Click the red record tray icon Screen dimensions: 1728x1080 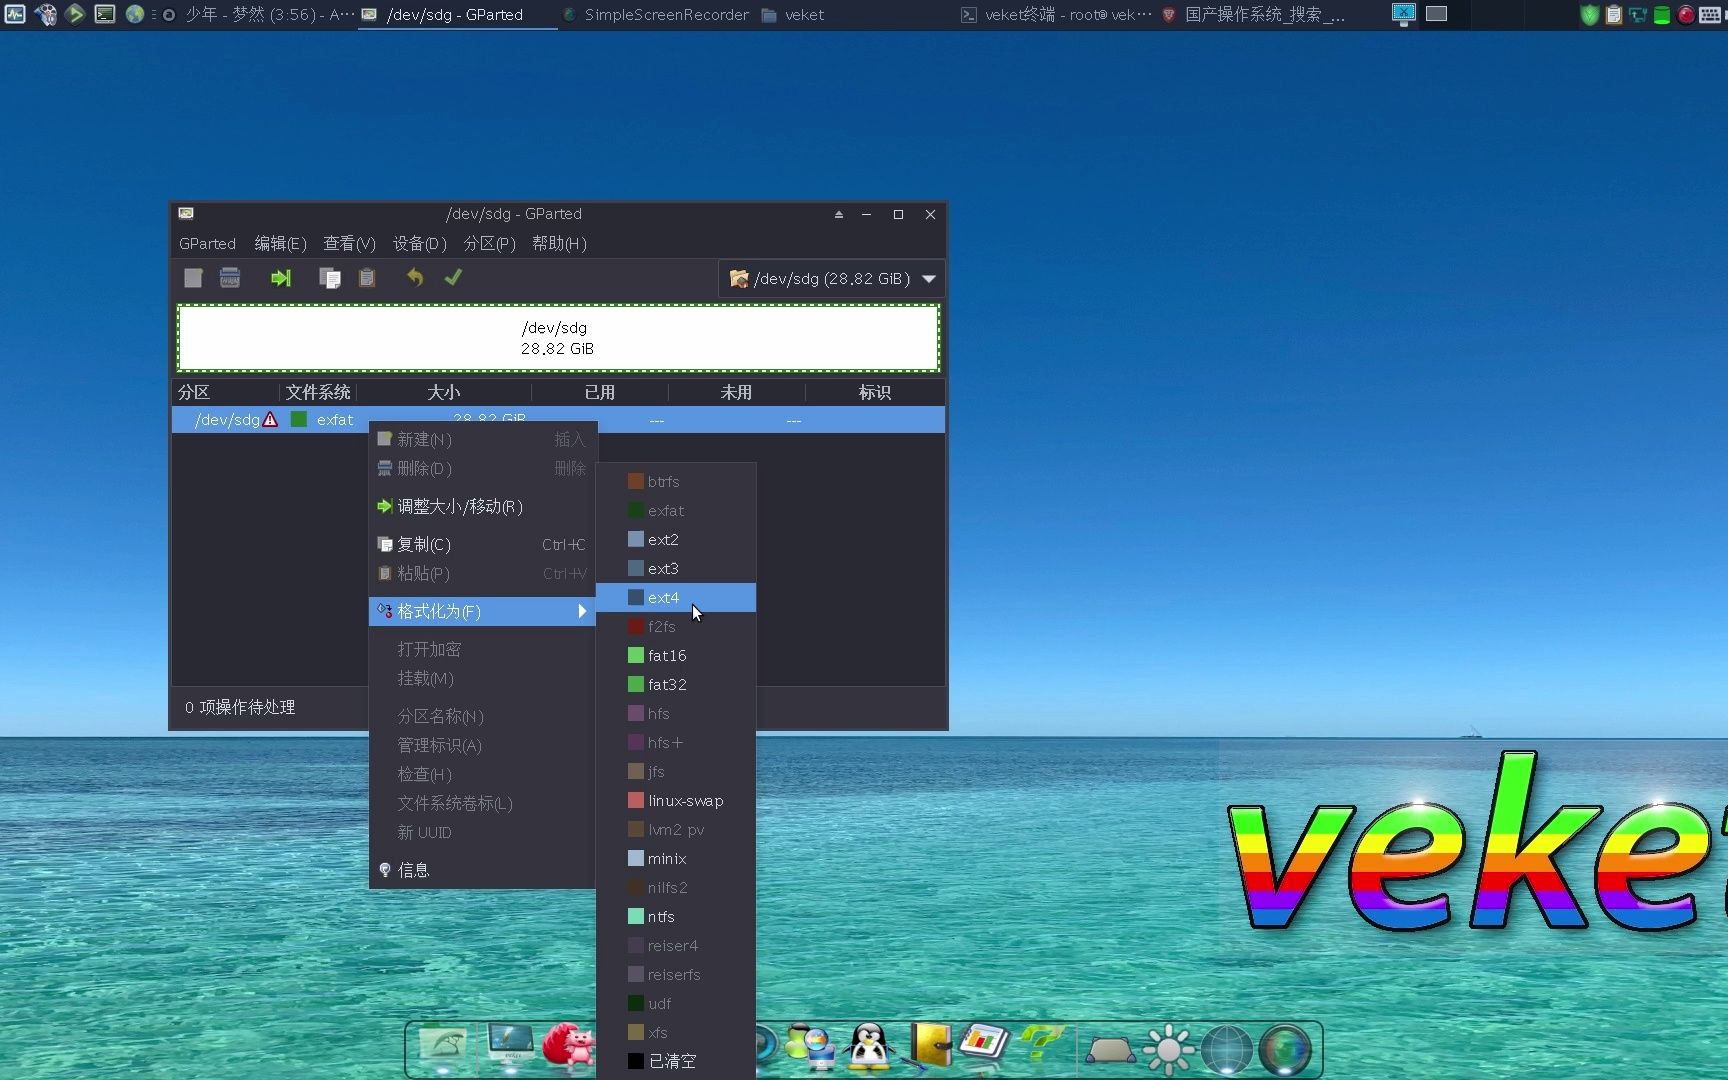coord(1686,15)
